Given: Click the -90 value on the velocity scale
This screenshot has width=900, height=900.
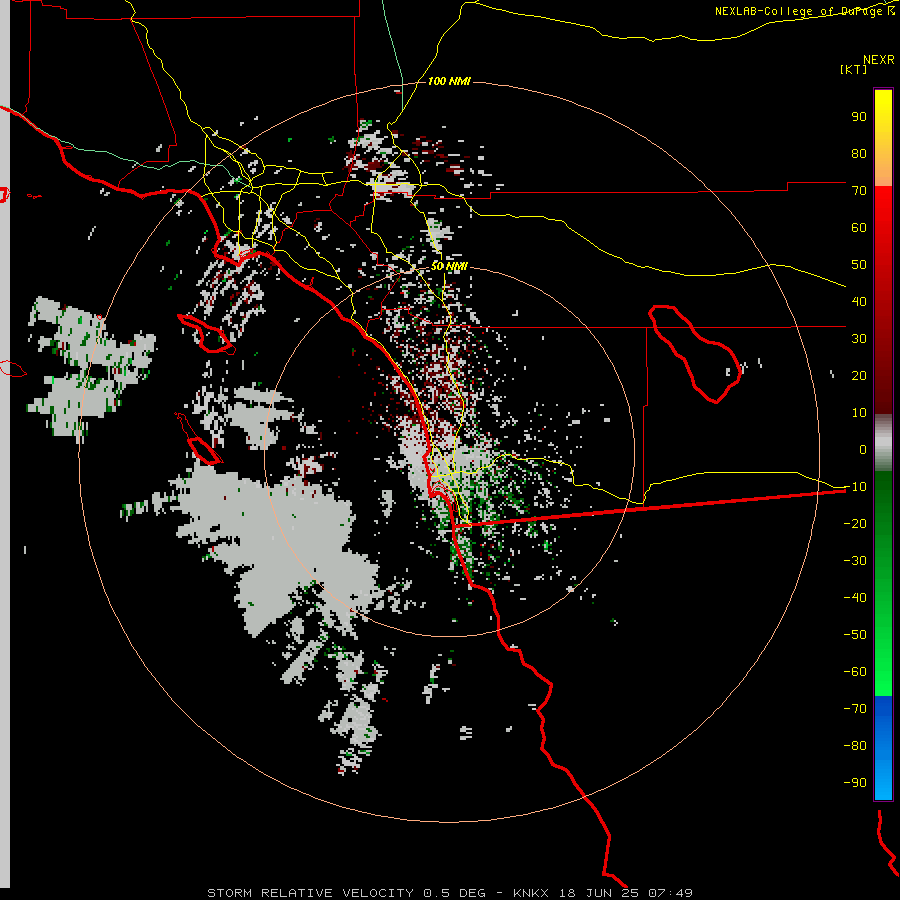Looking at the screenshot, I should pos(855,782).
